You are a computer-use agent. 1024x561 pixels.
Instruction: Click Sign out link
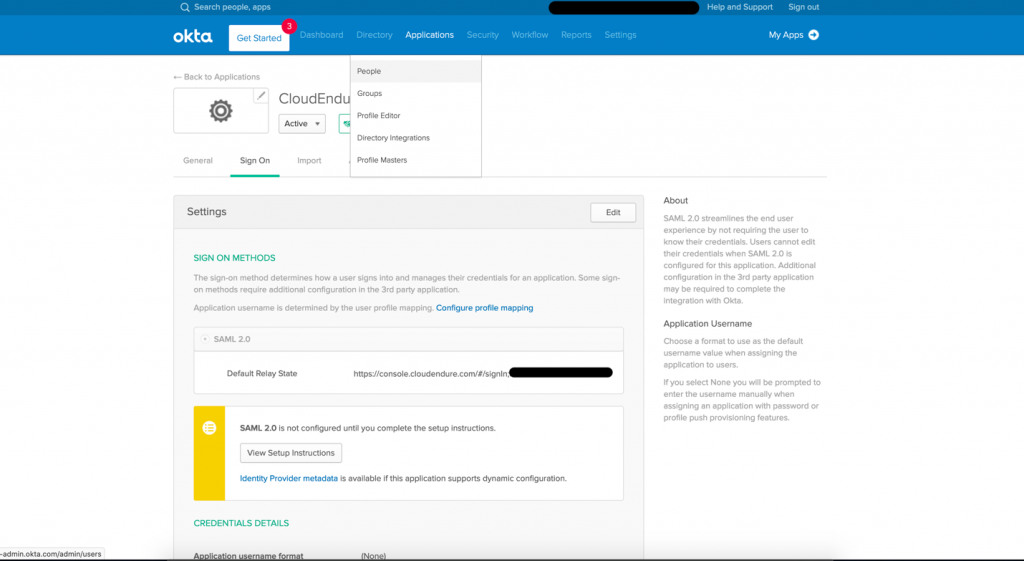click(x=803, y=7)
